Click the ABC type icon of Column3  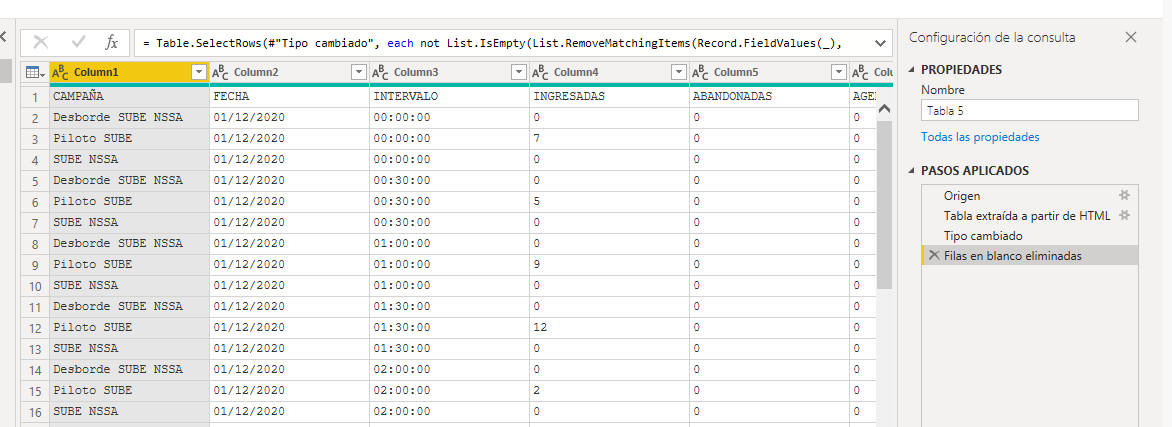coord(380,73)
